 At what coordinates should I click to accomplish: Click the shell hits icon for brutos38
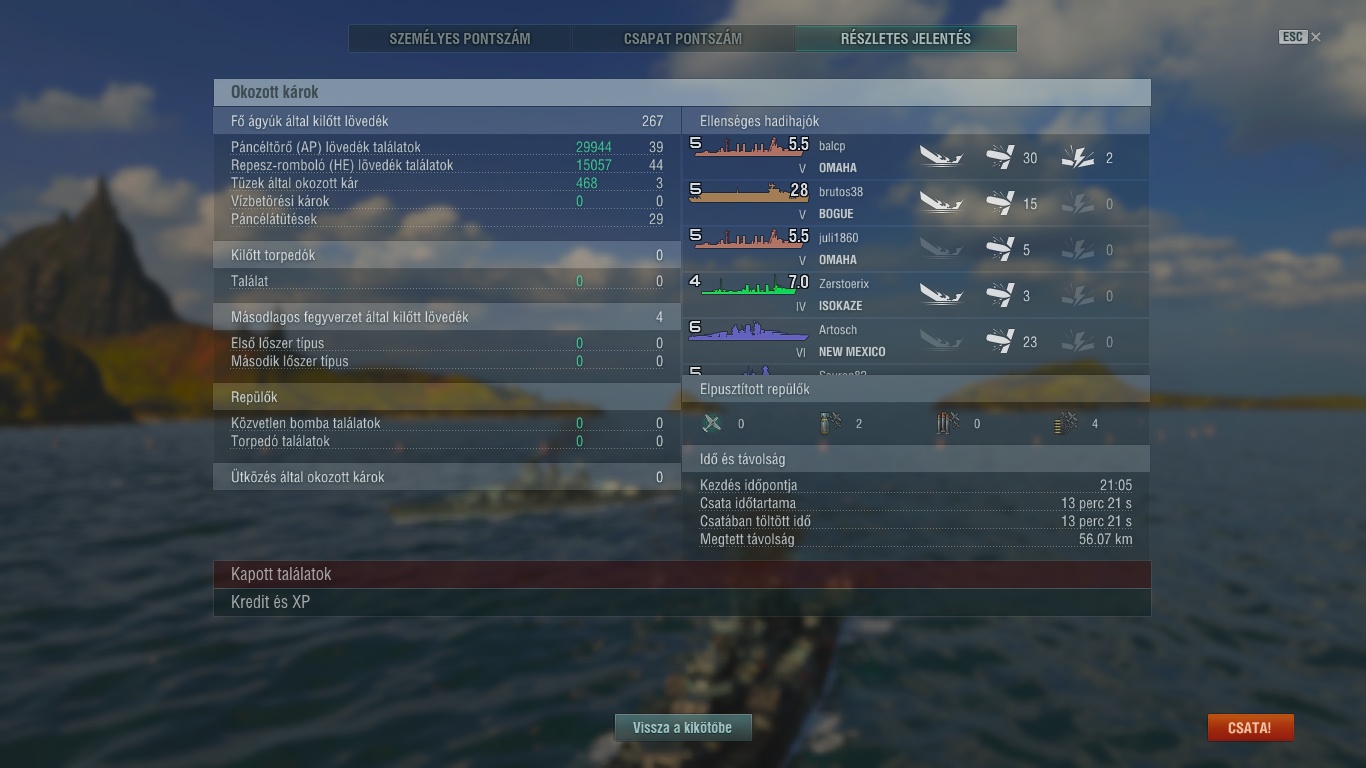(1000, 203)
